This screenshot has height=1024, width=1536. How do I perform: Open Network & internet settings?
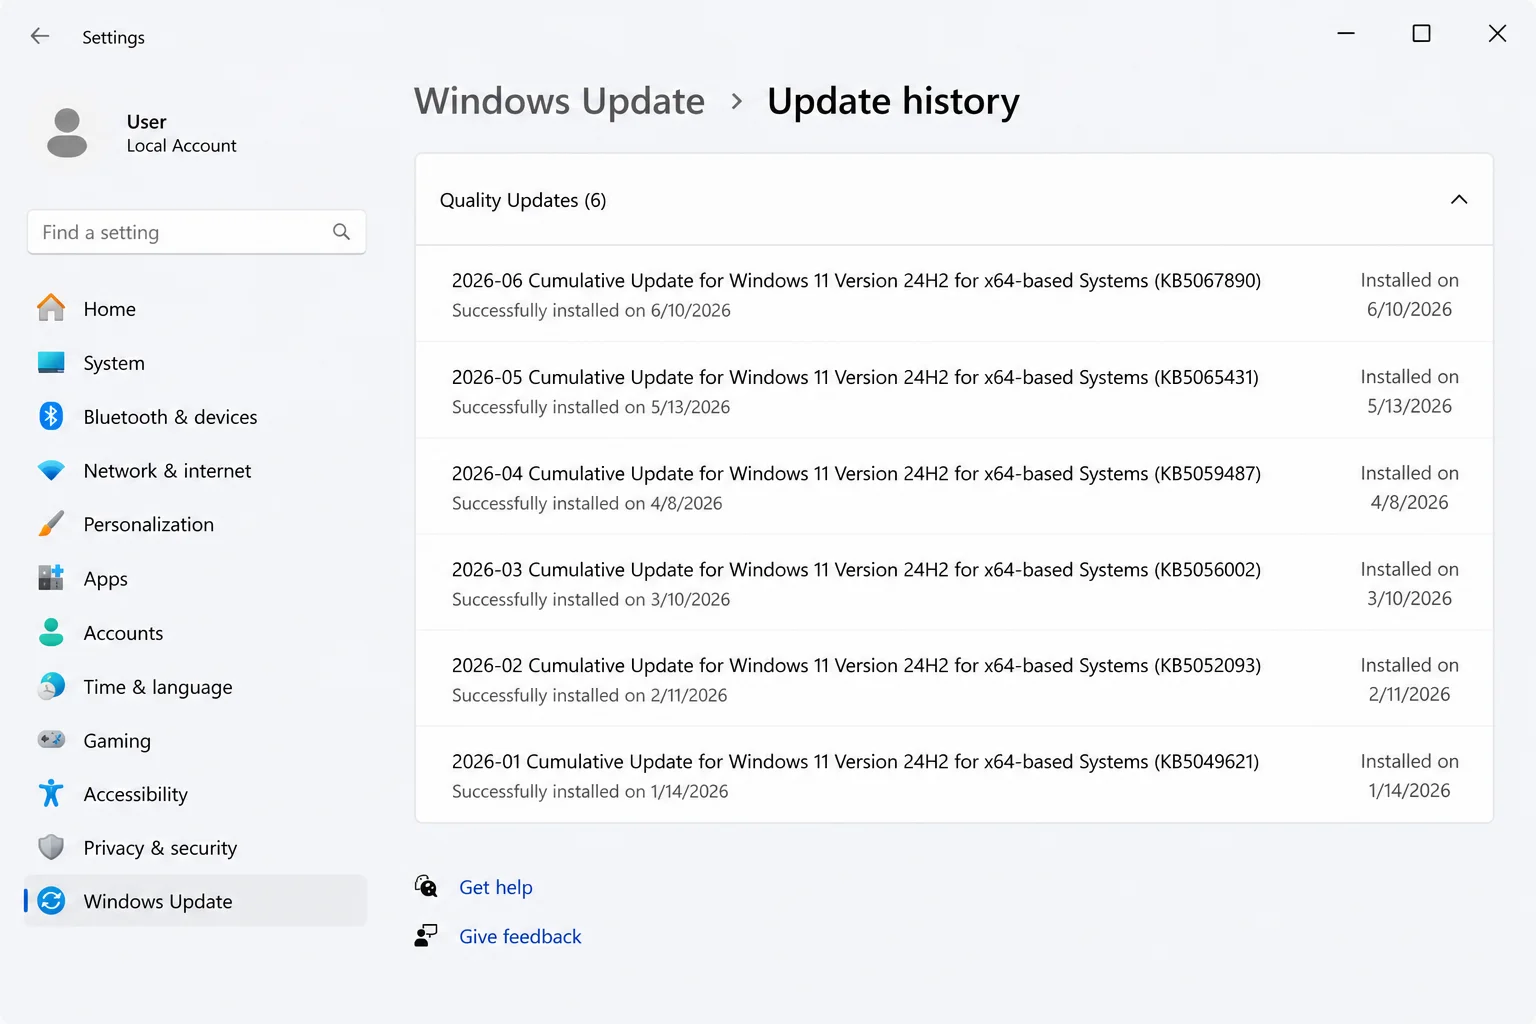coord(196,471)
